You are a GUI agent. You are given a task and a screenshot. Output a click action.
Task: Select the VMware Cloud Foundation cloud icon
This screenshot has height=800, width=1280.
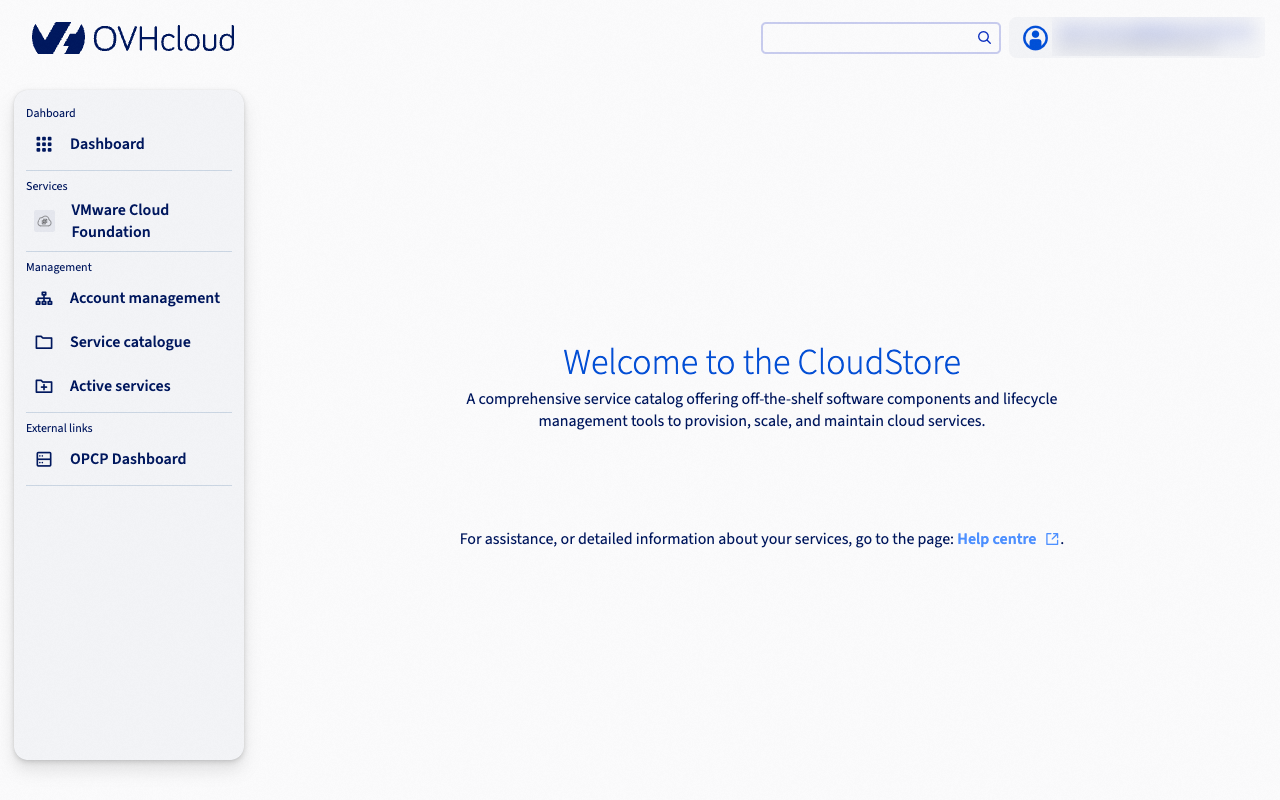pos(44,221)
